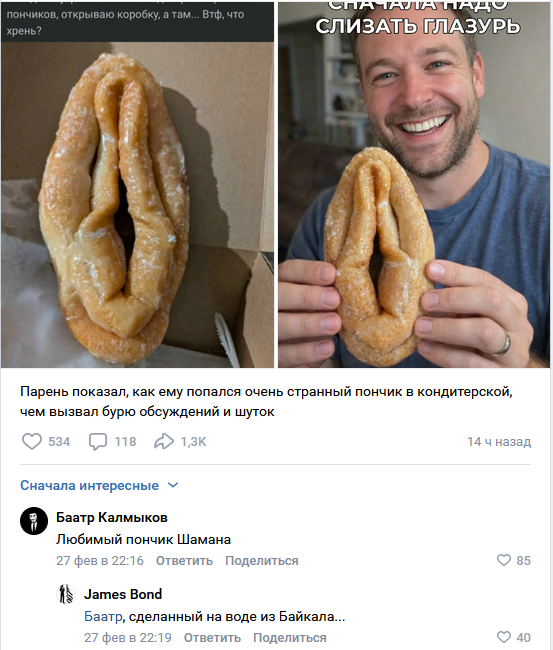Image resolution: width=553 pixels, height=650 pixels.
Task: Click the 27 фев в 22:16 timestamp
Action: 100,560
